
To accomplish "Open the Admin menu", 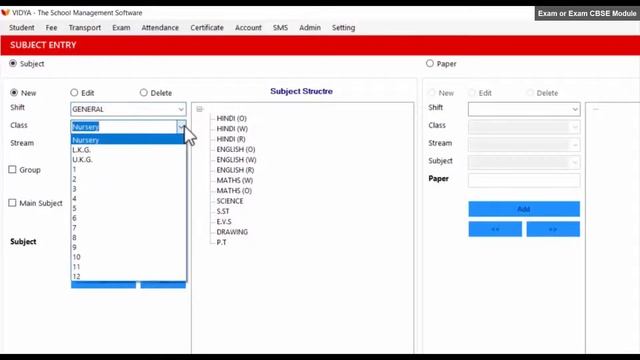I will coord(310,28).
